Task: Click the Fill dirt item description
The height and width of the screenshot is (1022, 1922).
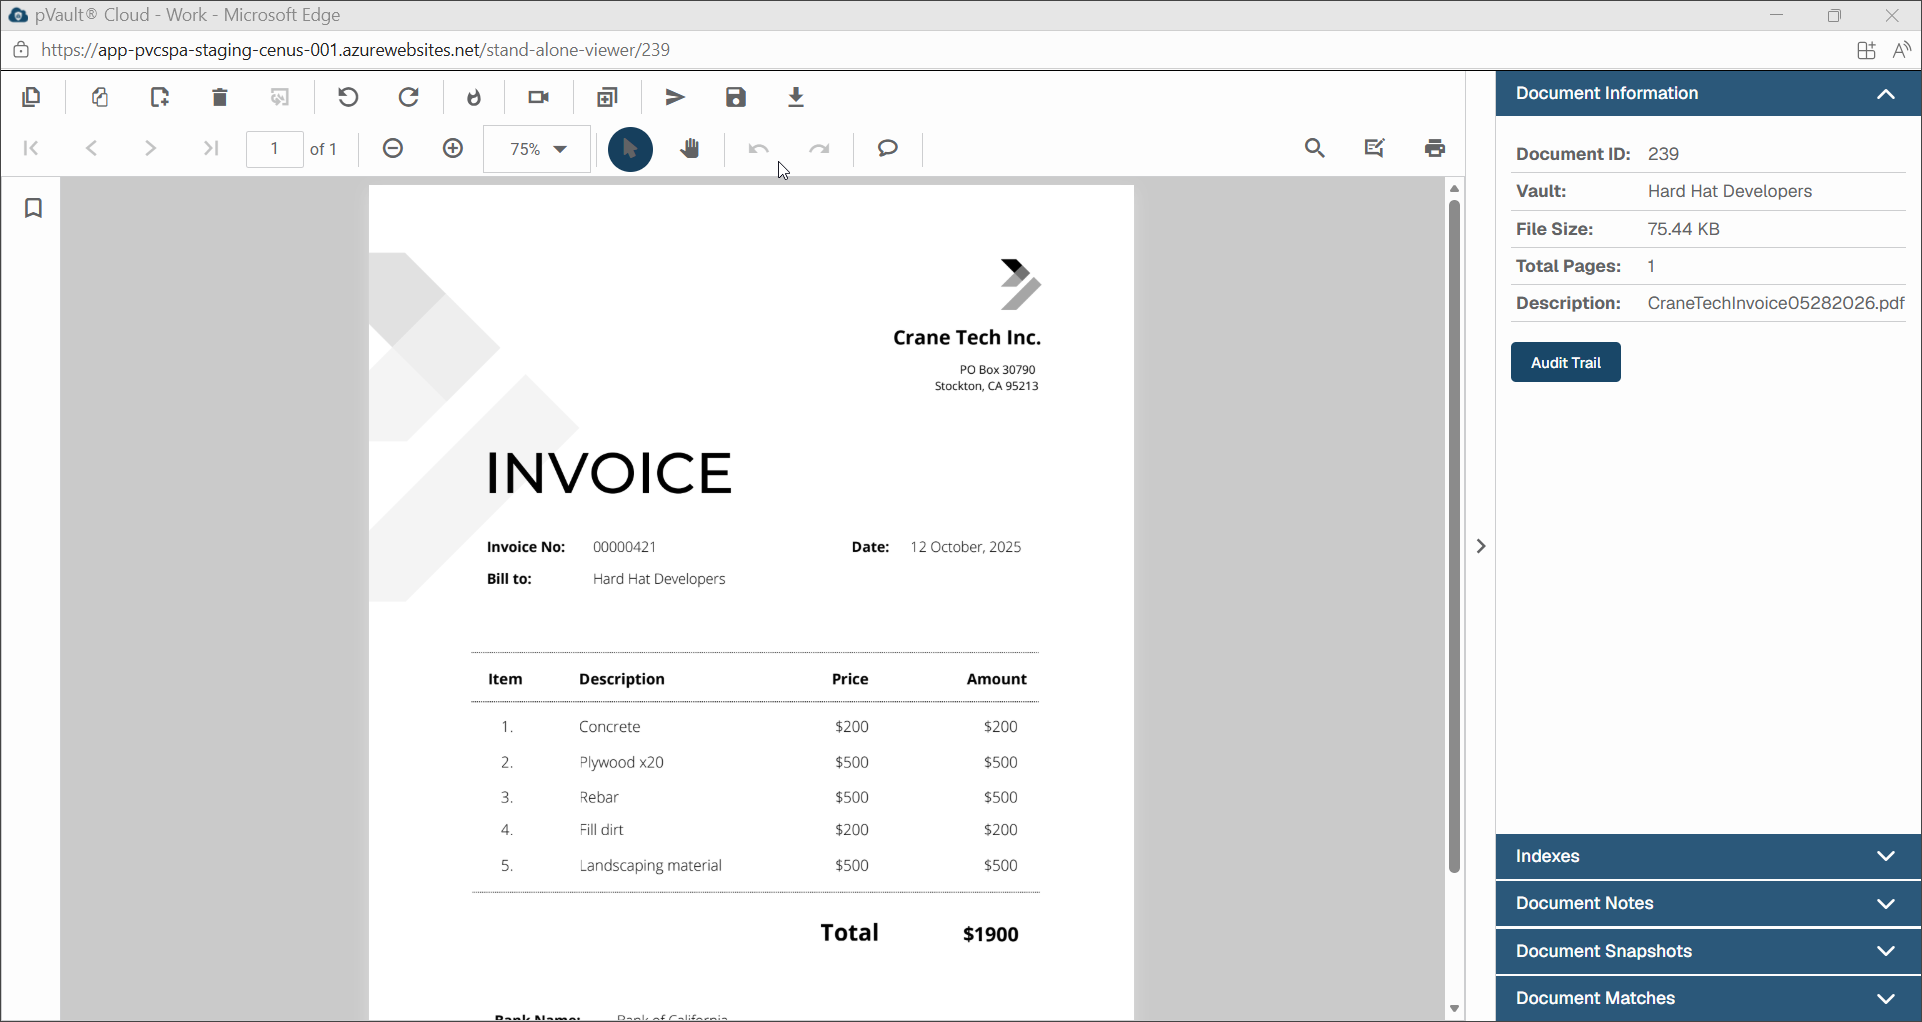Action: click(x=602, y=830)
